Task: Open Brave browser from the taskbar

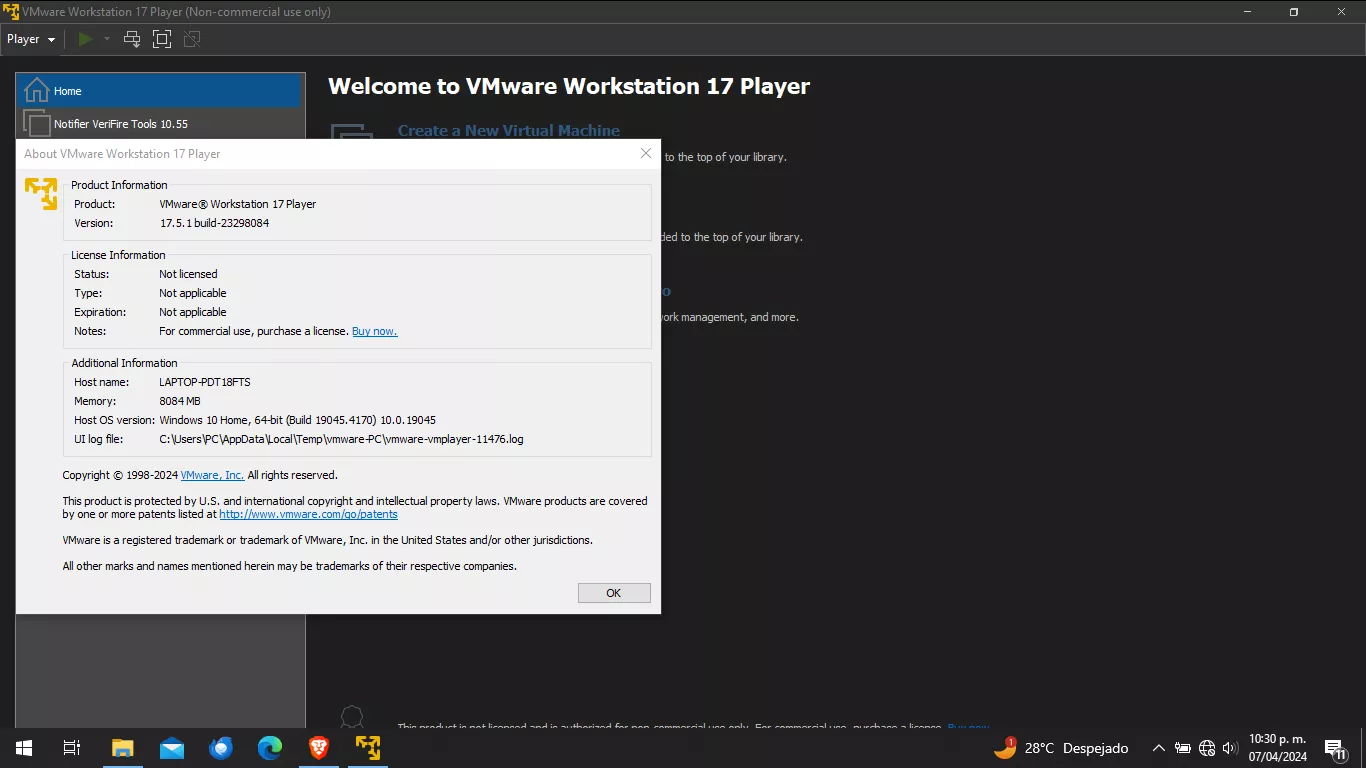Action: point(319,748)
